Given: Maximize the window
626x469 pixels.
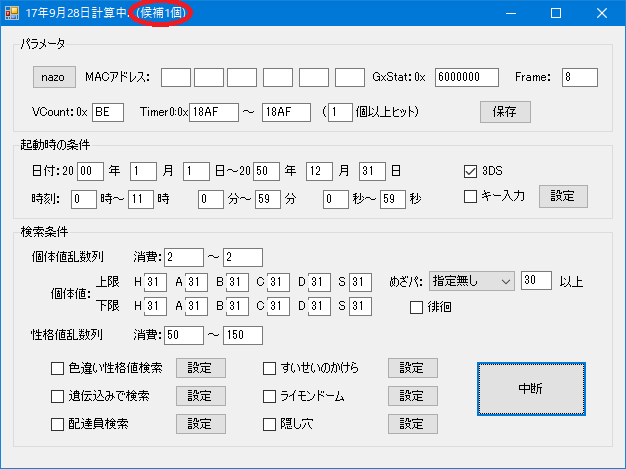Looking at the screenshot, I should click(x=556, y=13).
